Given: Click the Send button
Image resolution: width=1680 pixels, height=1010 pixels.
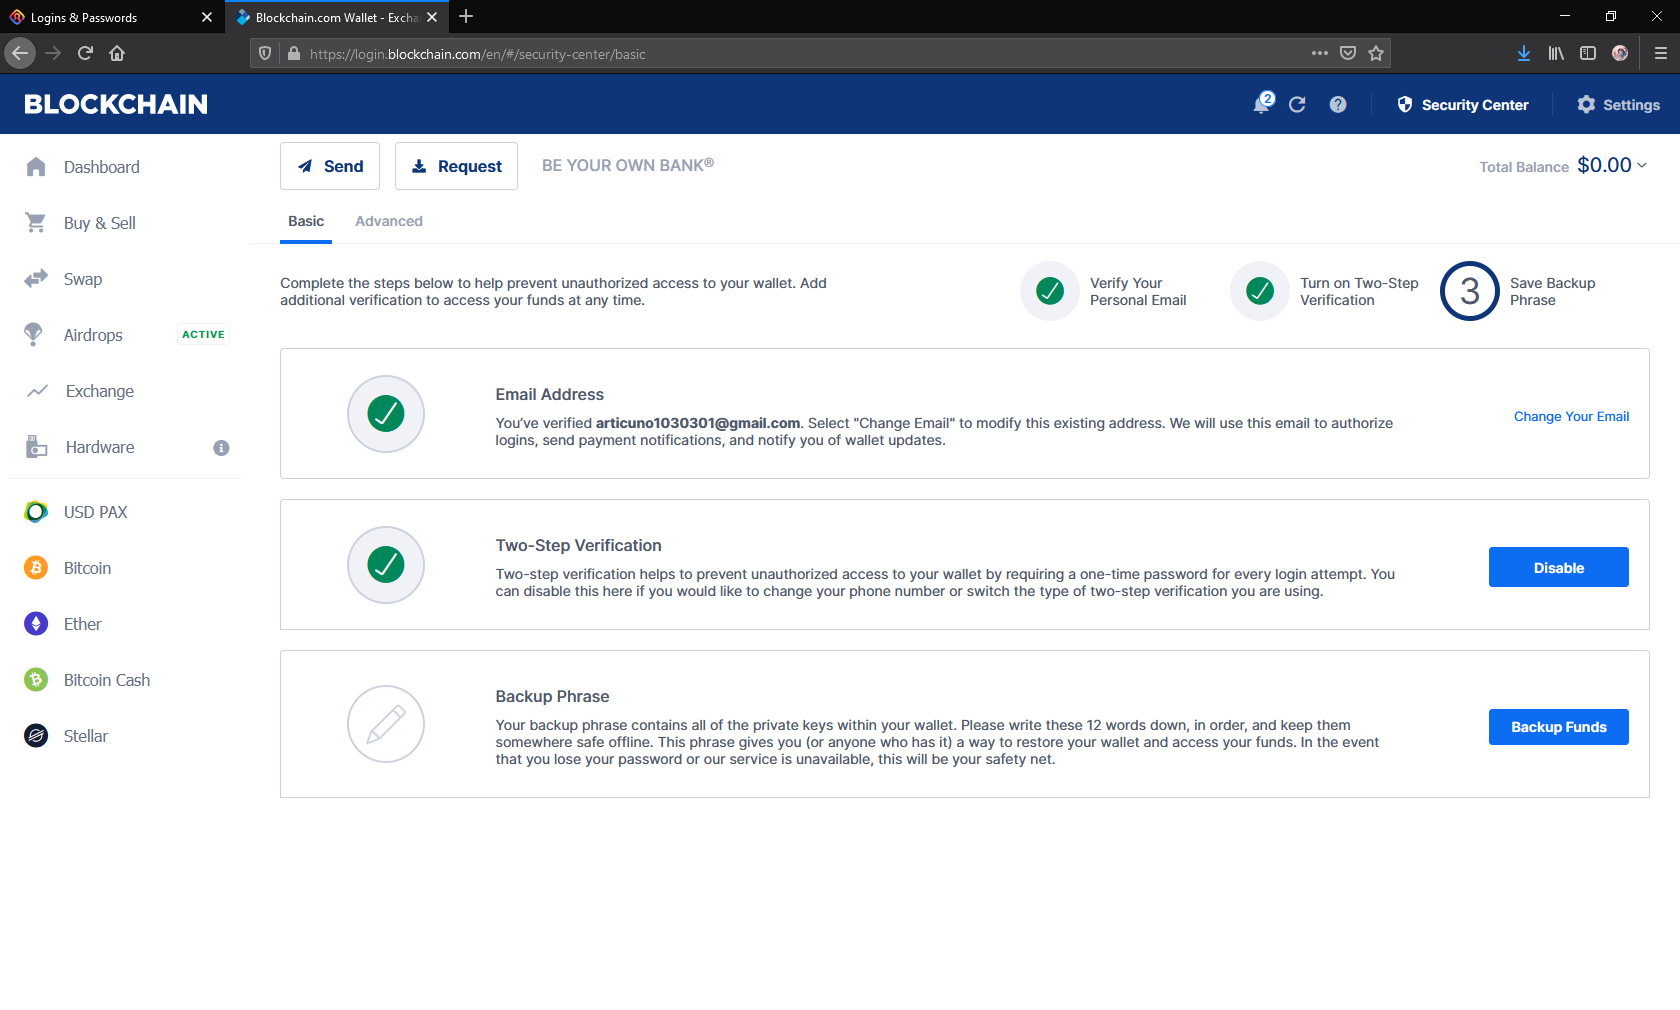Looking at the screenshot, I should 330,166.
